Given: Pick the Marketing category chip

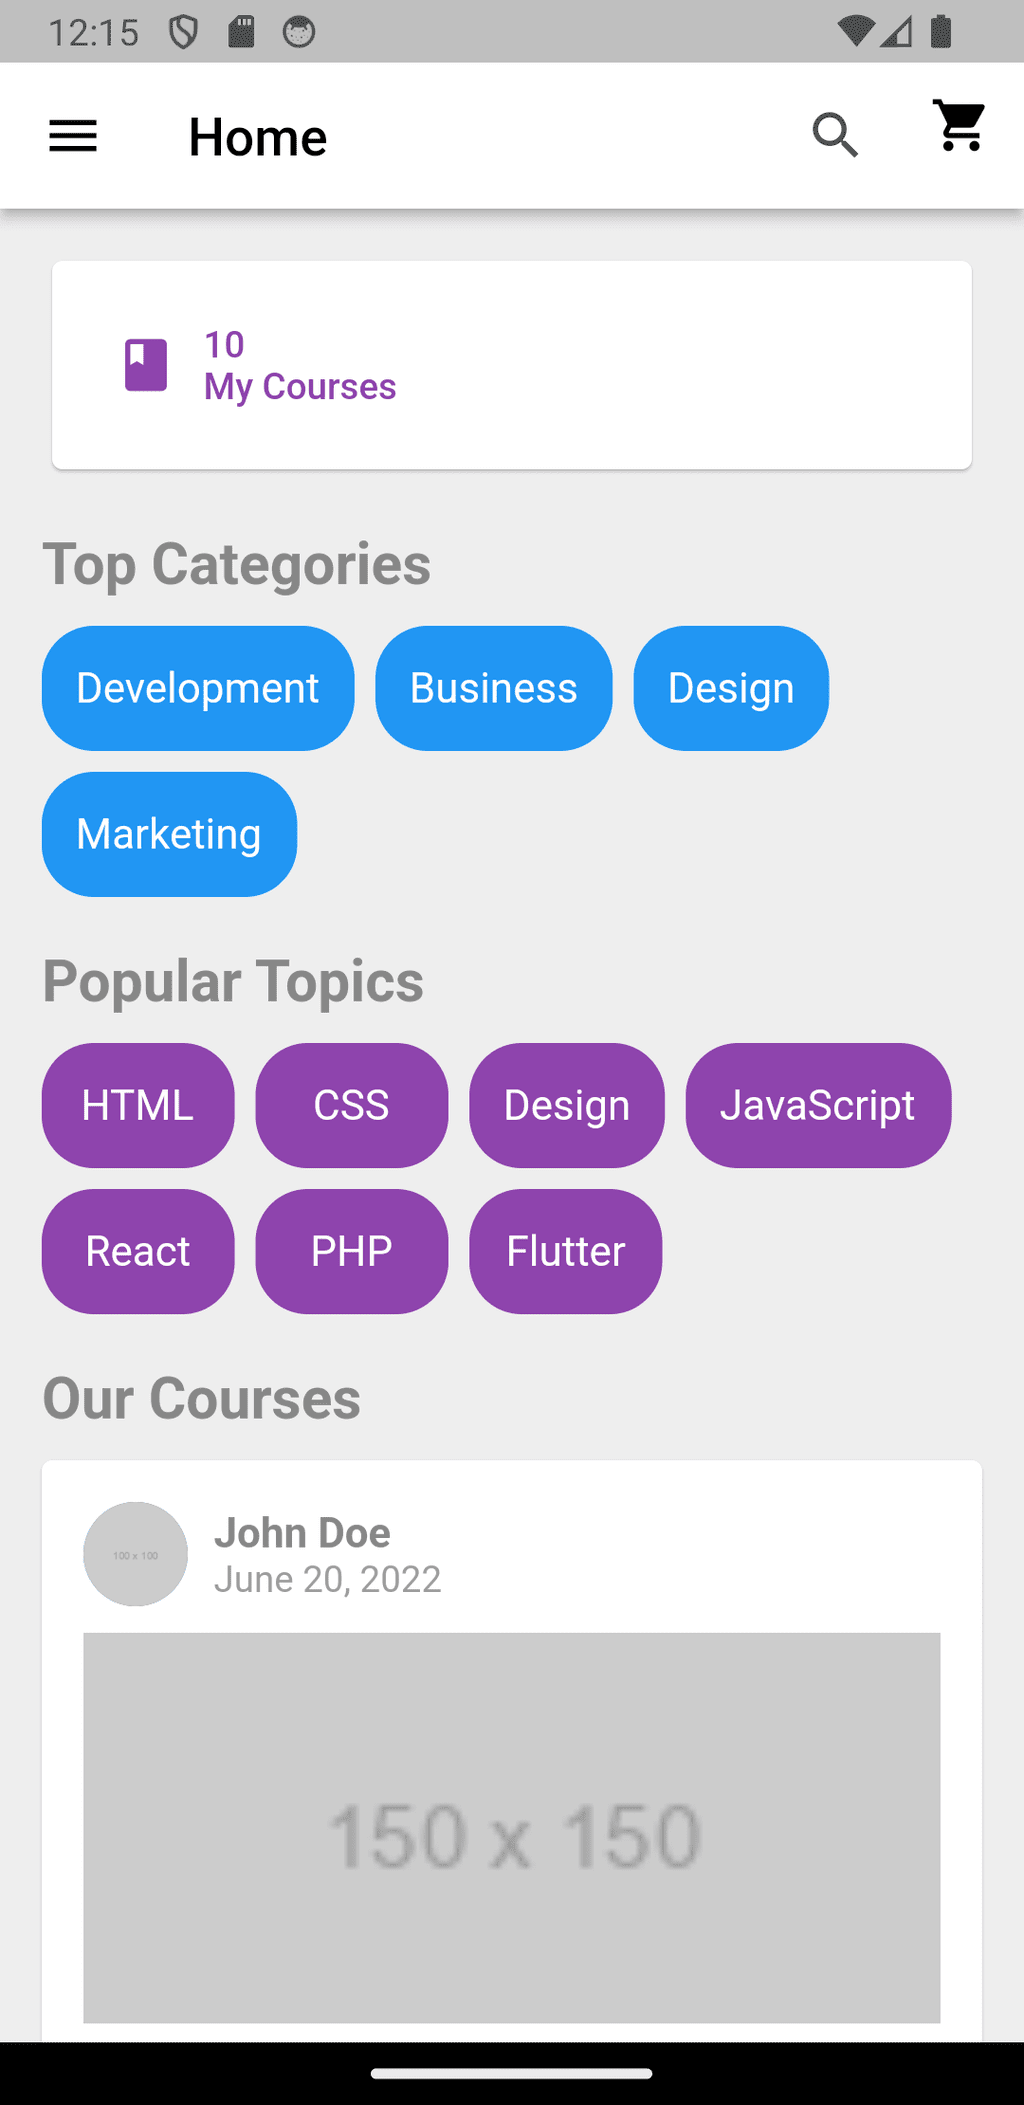Looking at the screenshot, I should point(169,834).
